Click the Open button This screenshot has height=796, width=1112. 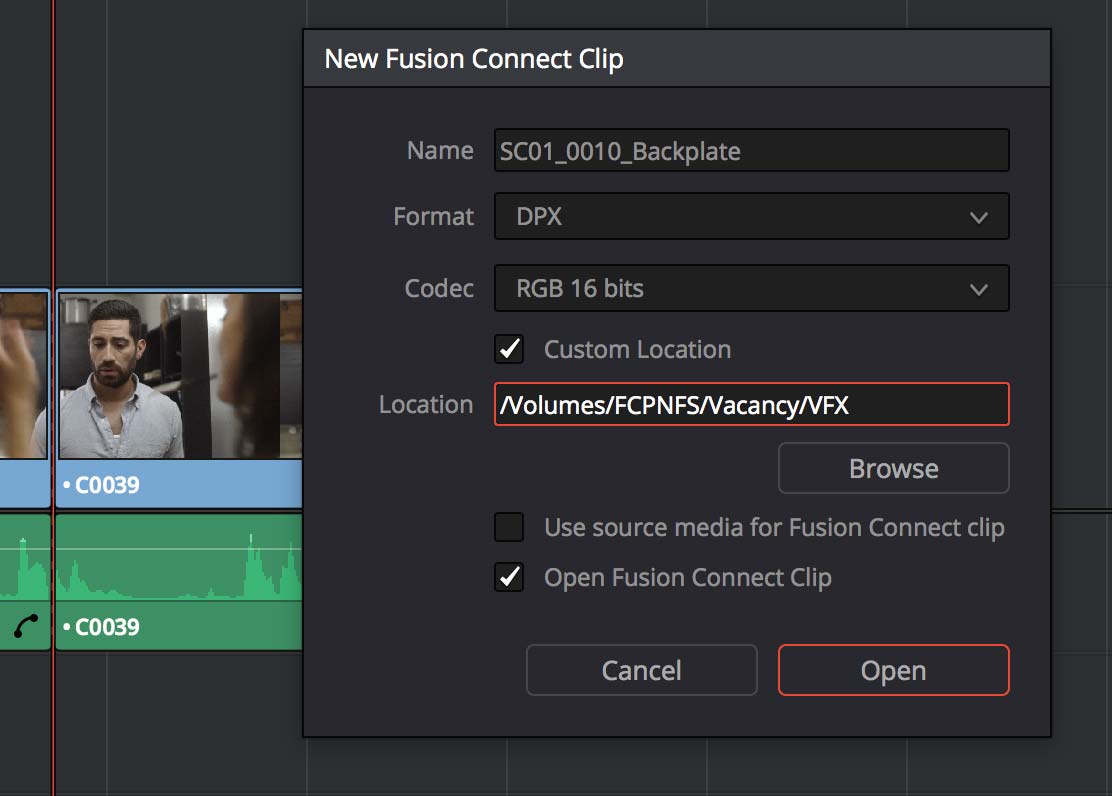894,670
